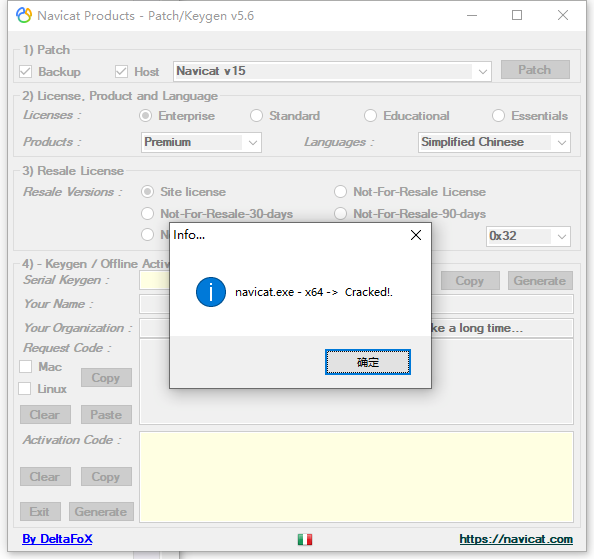Screen dimensions: 594x559
Task: Toggle the Backup checkbox
Action: tap(25, 72)
